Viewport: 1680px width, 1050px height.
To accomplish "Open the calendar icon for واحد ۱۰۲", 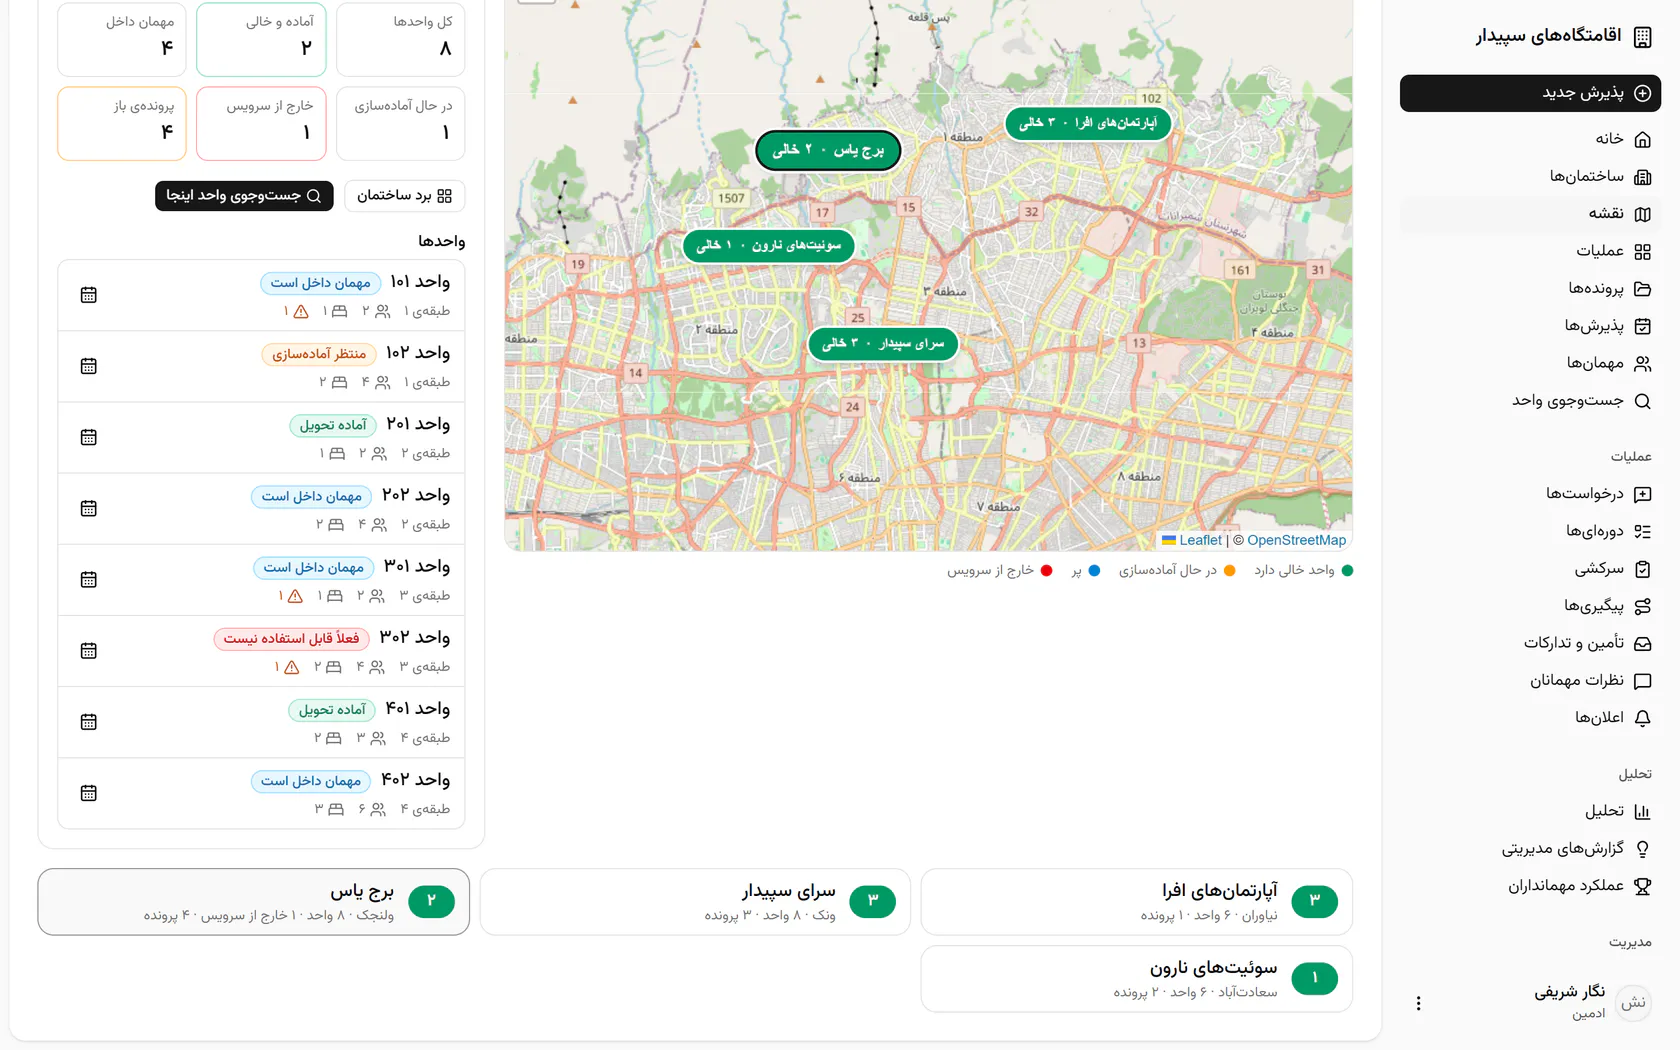I will coord(89,366).
